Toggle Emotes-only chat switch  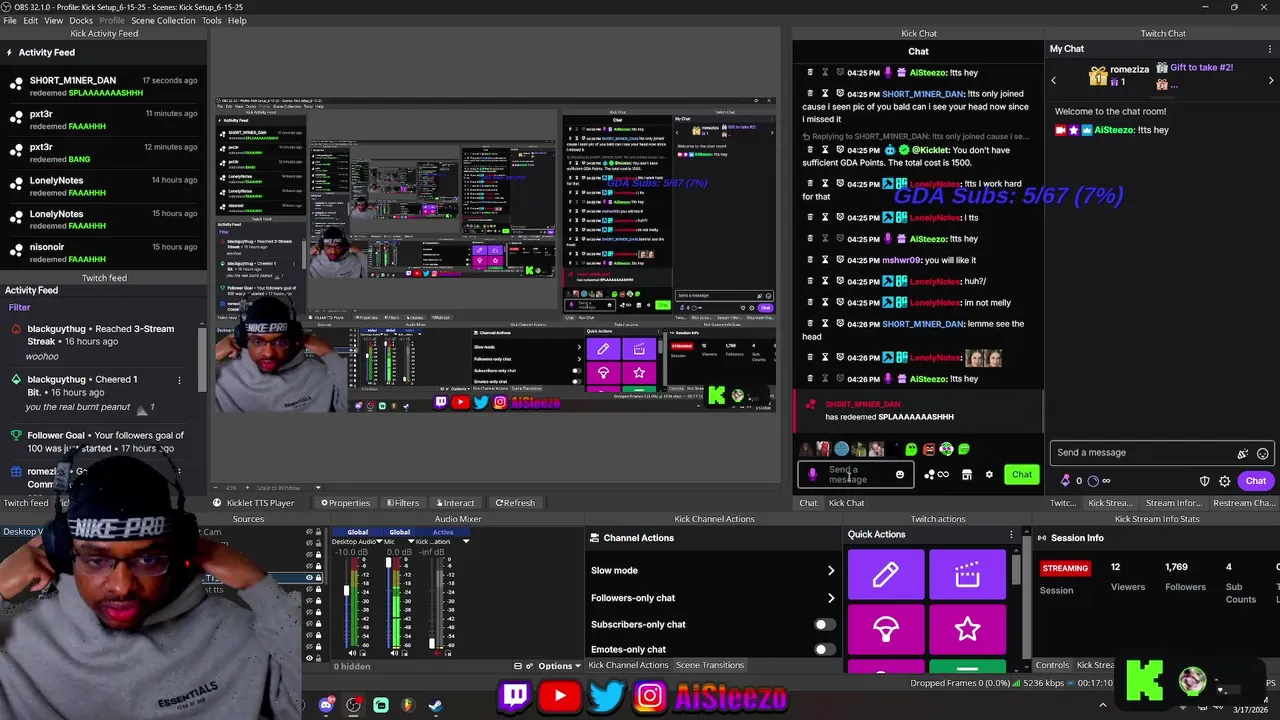(823, 649)
